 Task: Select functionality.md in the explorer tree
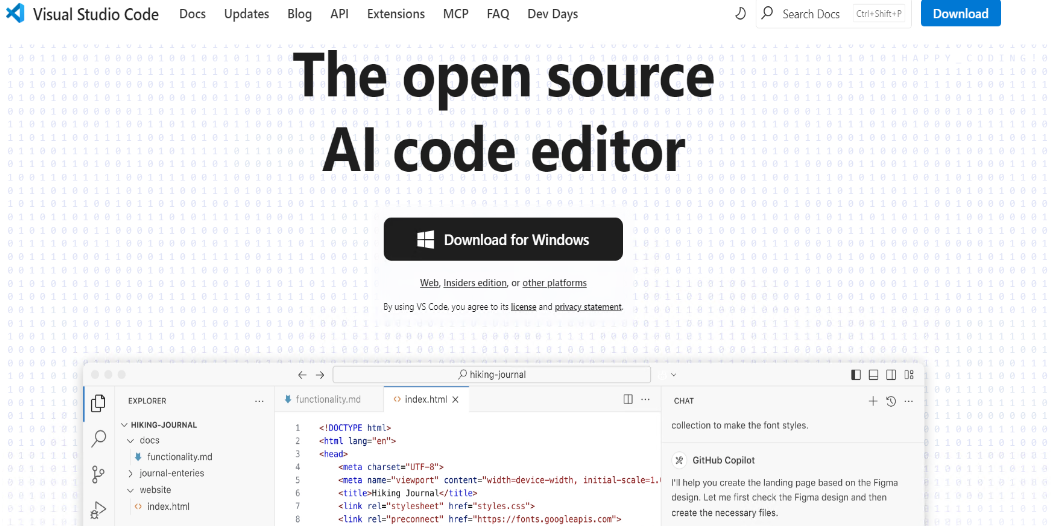180,457
